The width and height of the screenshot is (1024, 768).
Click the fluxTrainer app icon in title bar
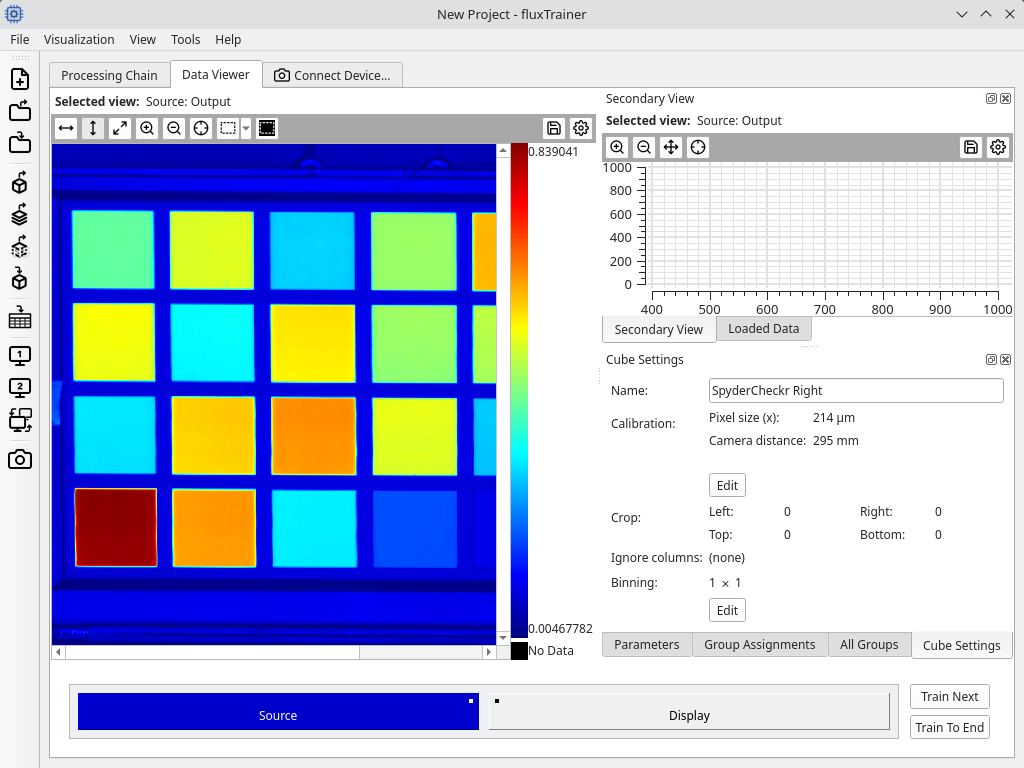[14, 14]
